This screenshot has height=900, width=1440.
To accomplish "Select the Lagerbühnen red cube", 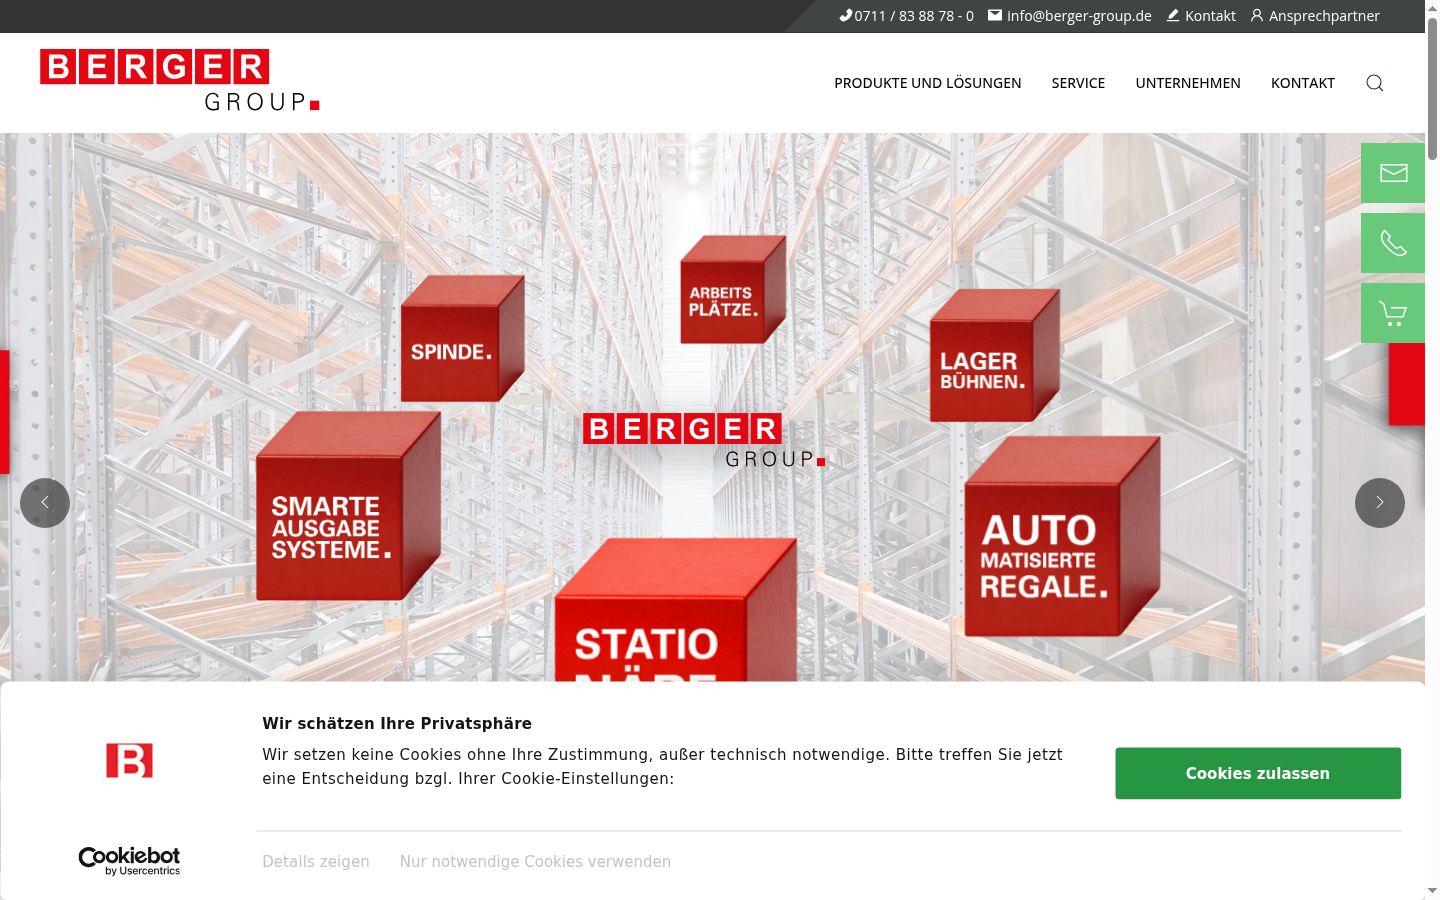I will (994, 355).
